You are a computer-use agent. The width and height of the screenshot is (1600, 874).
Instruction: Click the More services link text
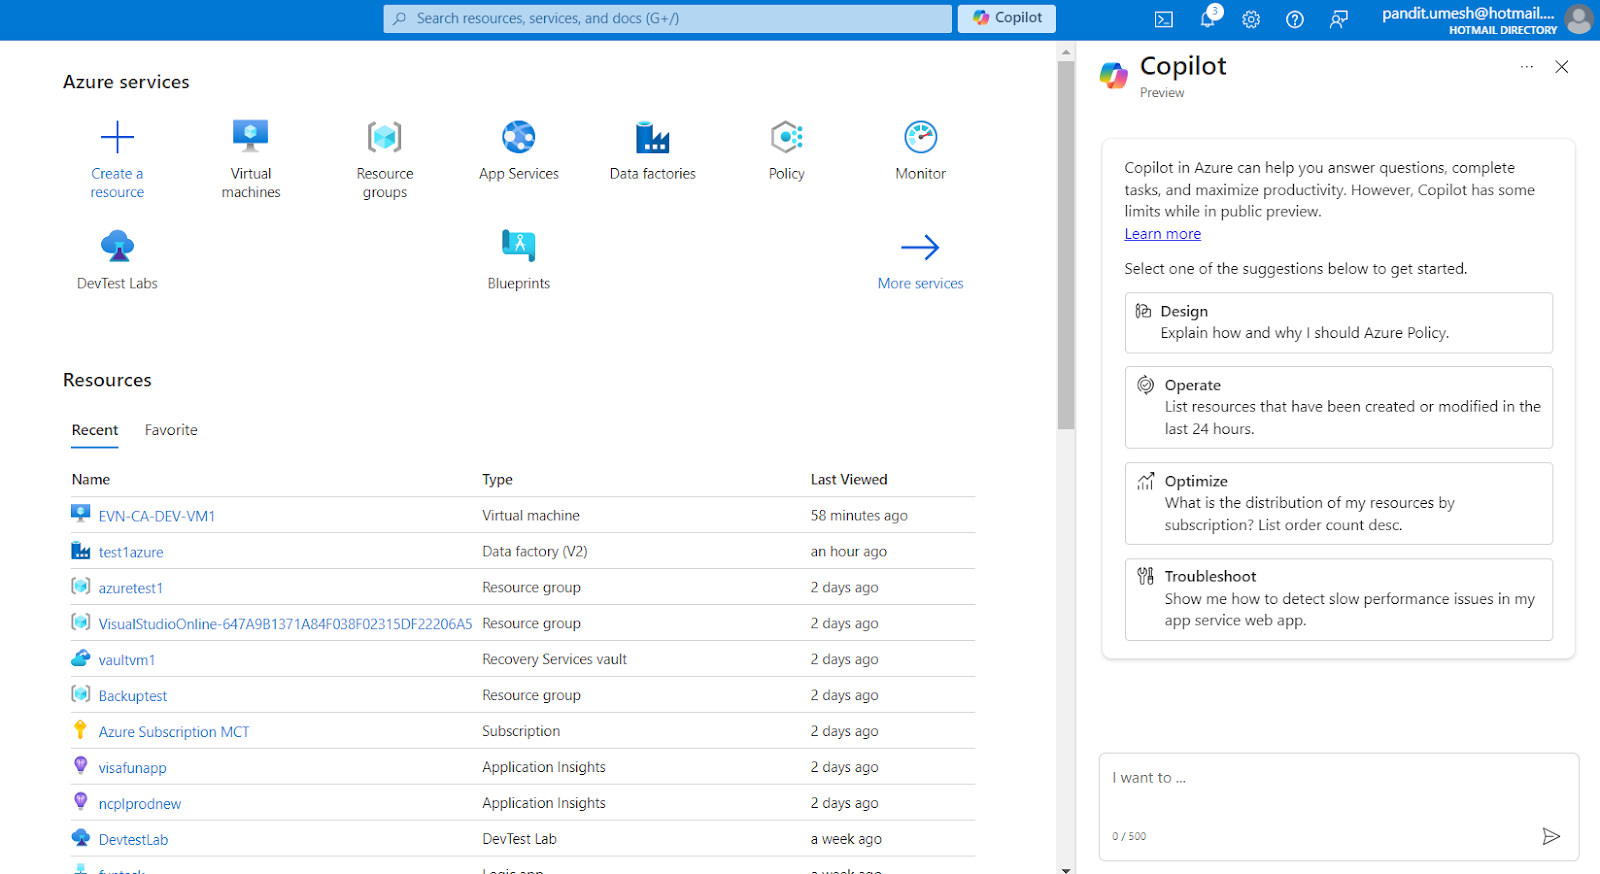[x=920, y=284]
